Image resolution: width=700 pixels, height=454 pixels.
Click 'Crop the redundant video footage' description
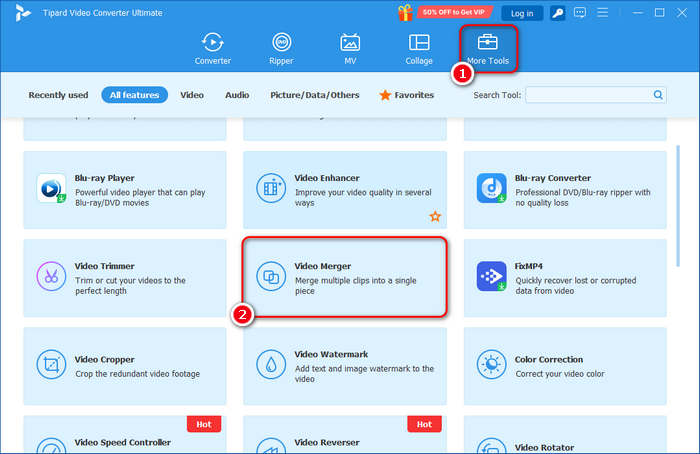click(x=138, y=374)
